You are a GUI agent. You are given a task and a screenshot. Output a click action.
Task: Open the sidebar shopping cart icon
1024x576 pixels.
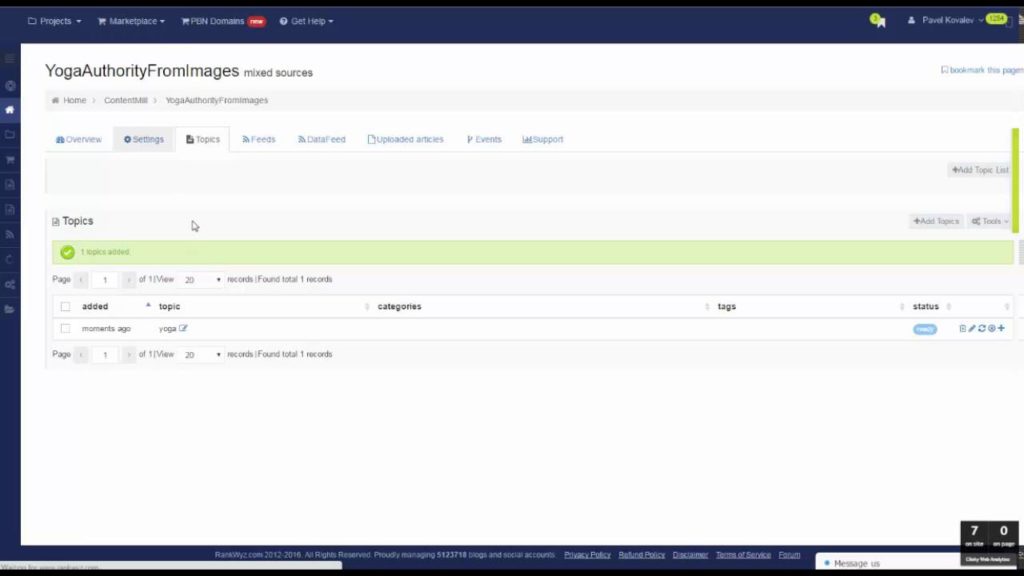tap(10, 159)
